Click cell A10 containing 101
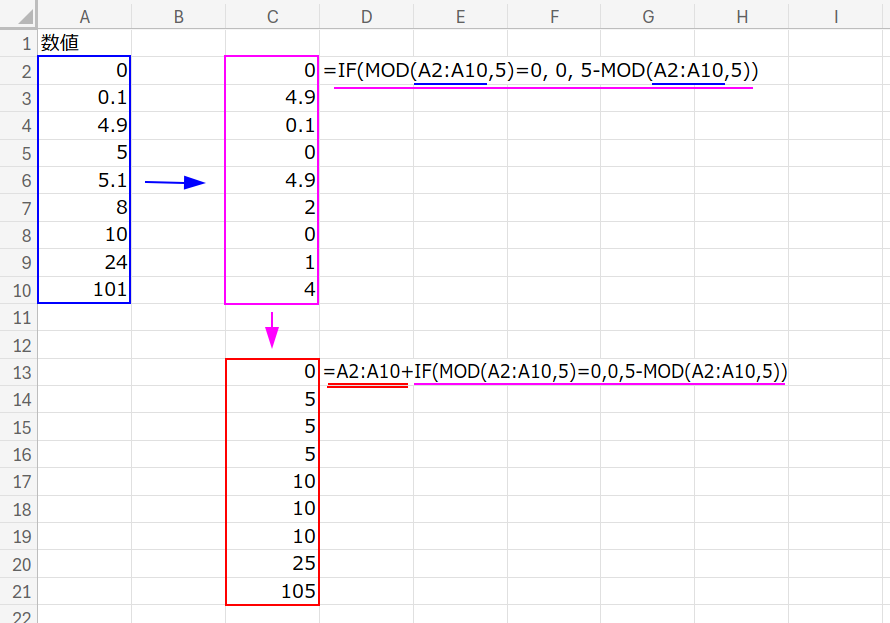The height and width of the screenshot is (623, 890). (x=84, y=290)
